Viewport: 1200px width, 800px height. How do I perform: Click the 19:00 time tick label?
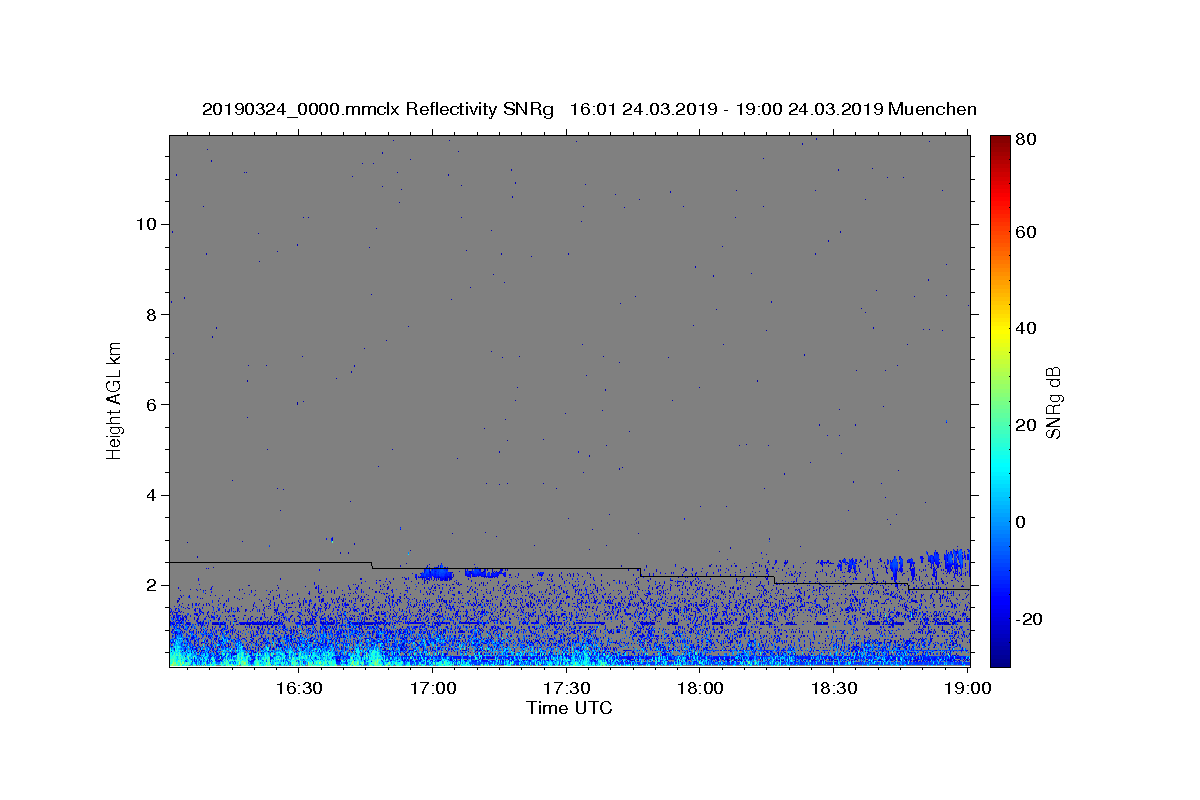point(968,688)
